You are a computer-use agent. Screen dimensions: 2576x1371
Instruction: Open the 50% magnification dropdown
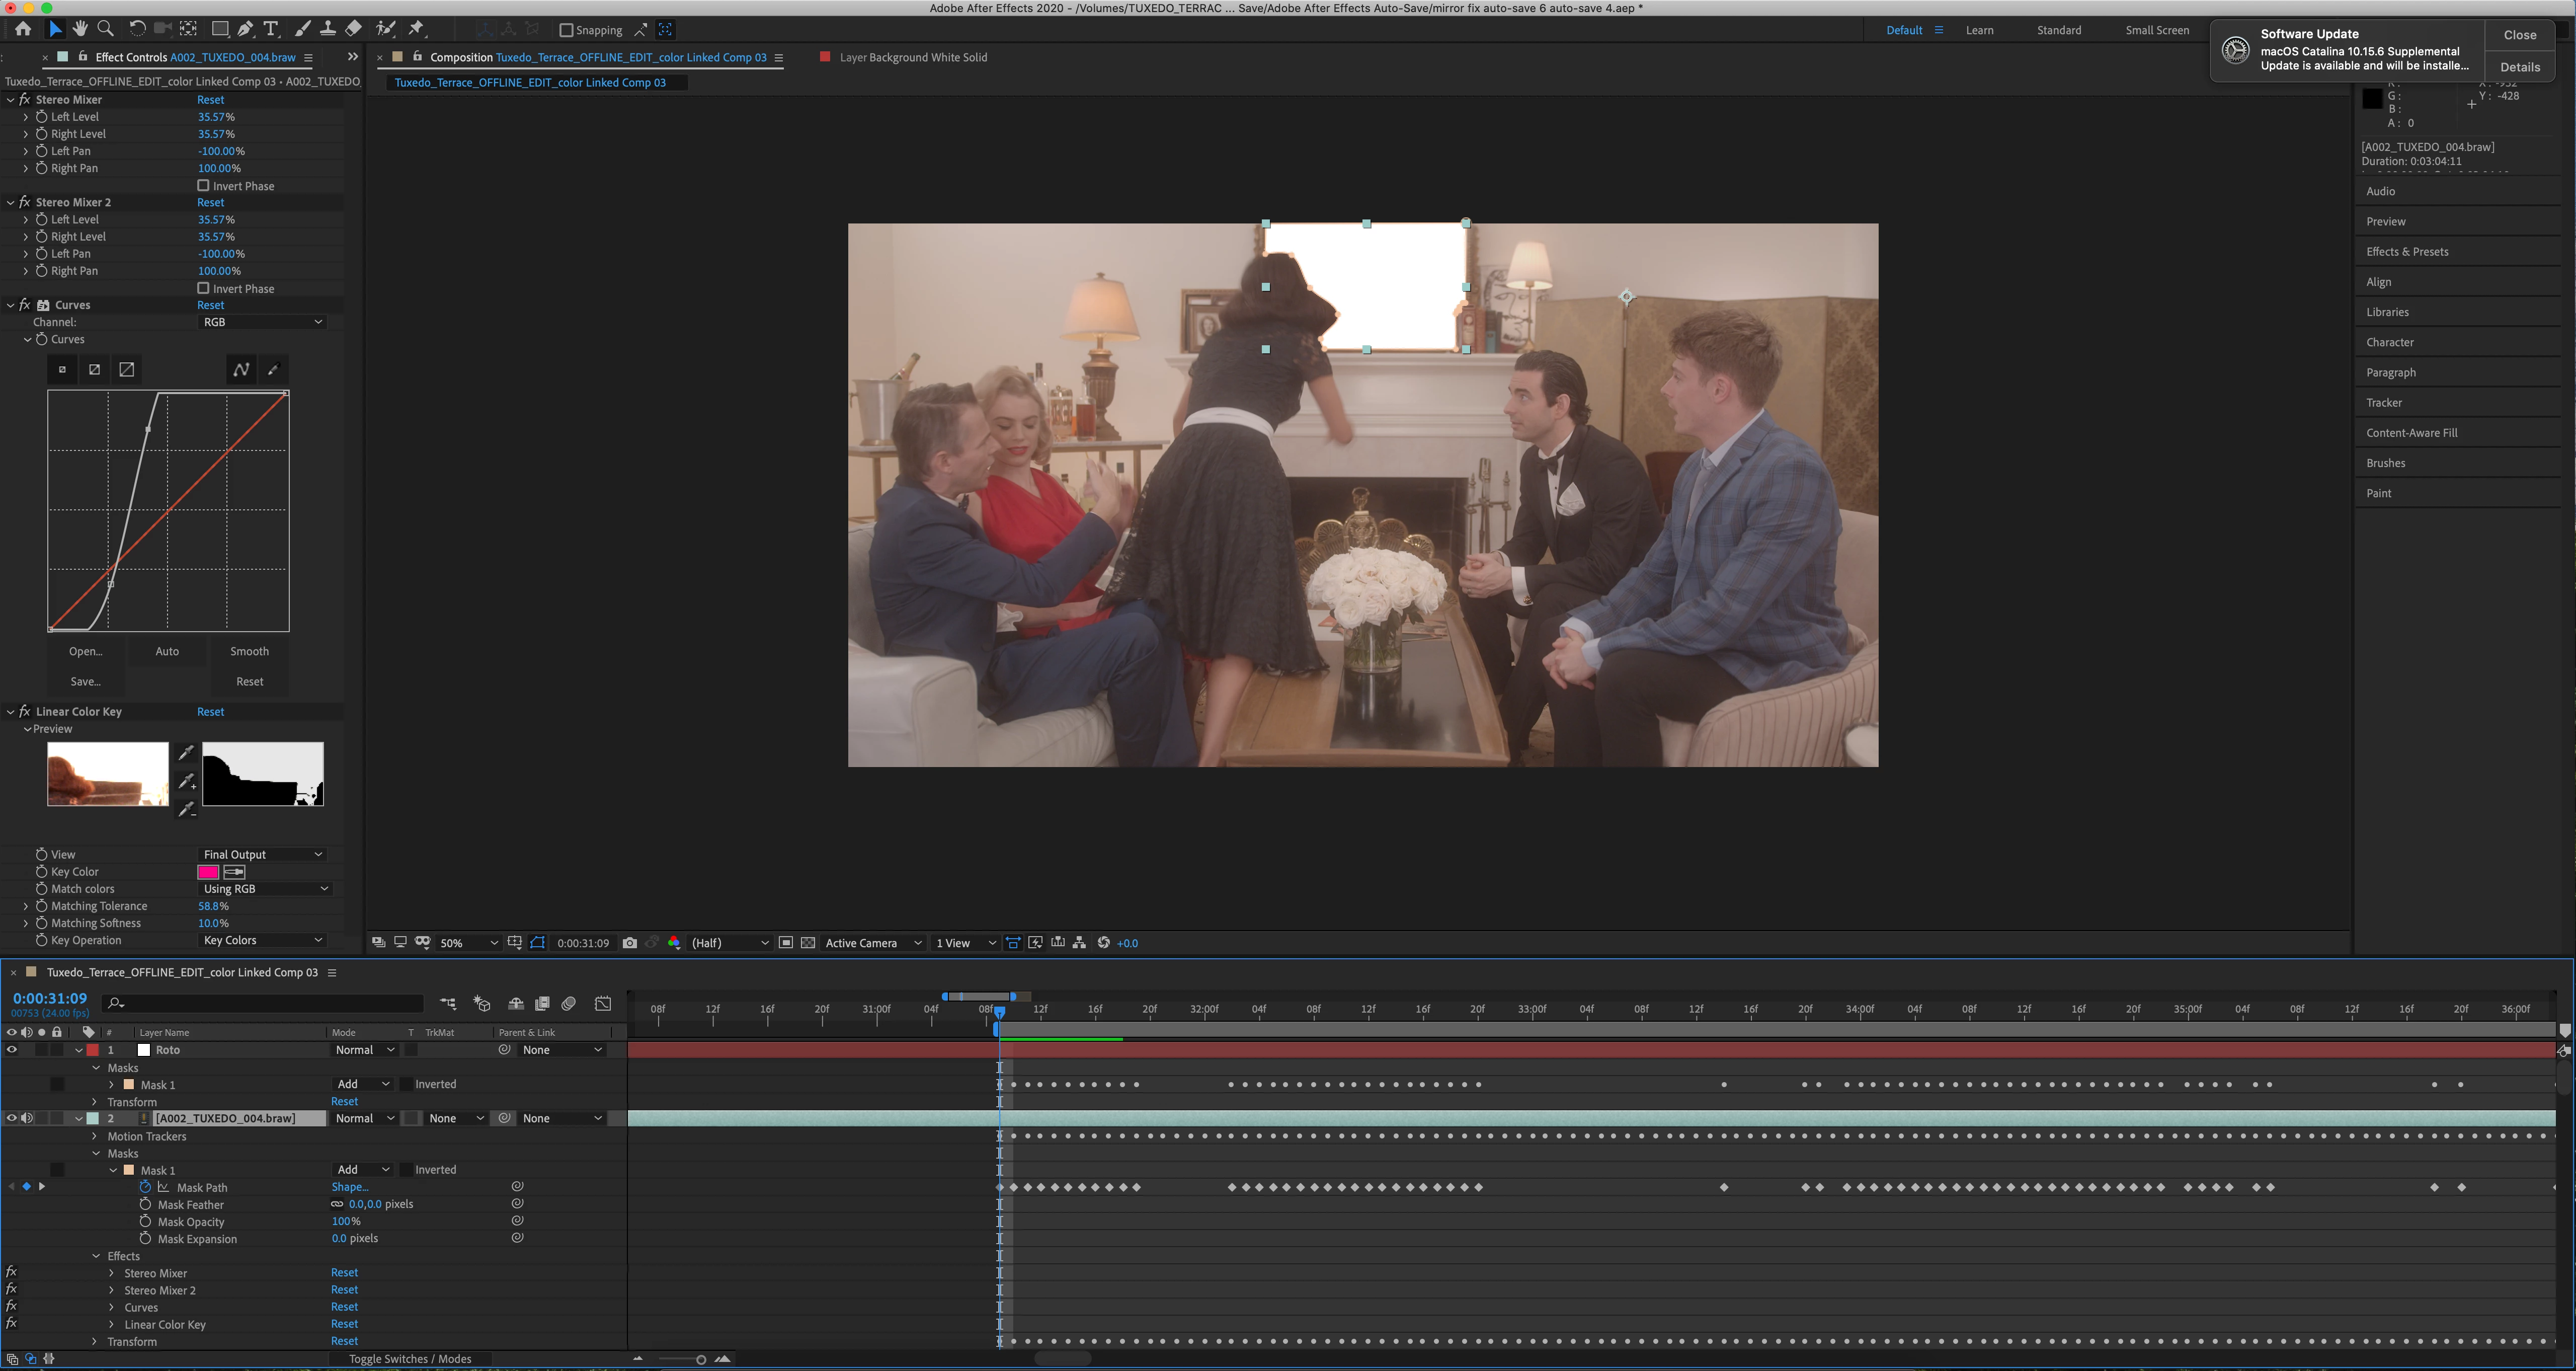coord(468,943)
